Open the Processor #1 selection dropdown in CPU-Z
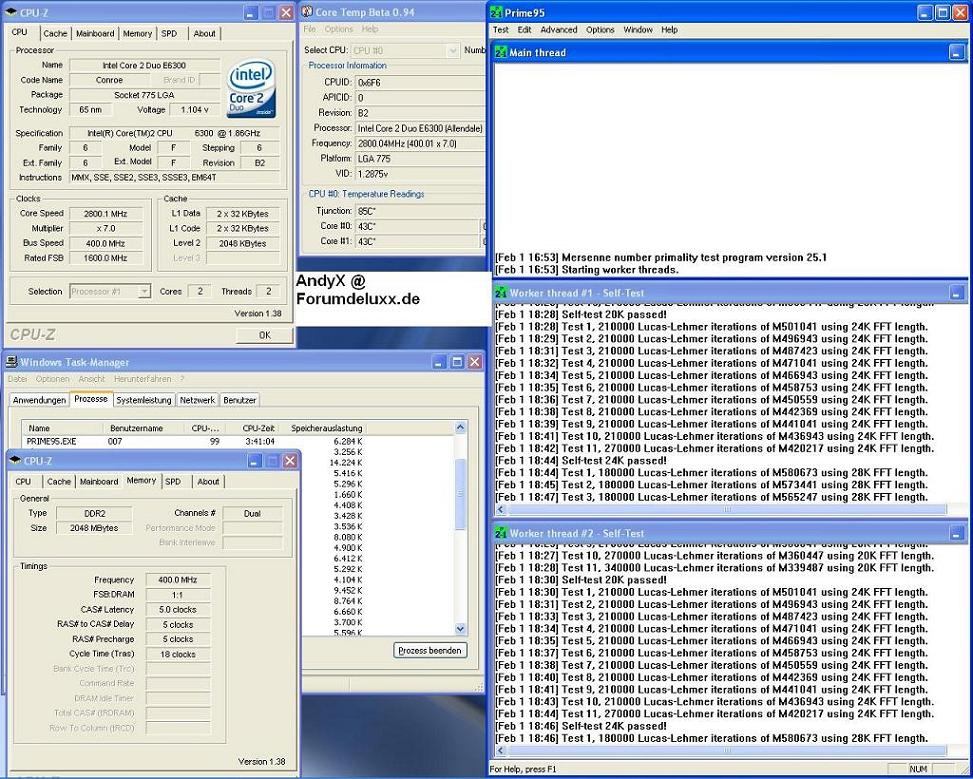The height and width of the screenshot is (779, 973). [x=144, y=291]
